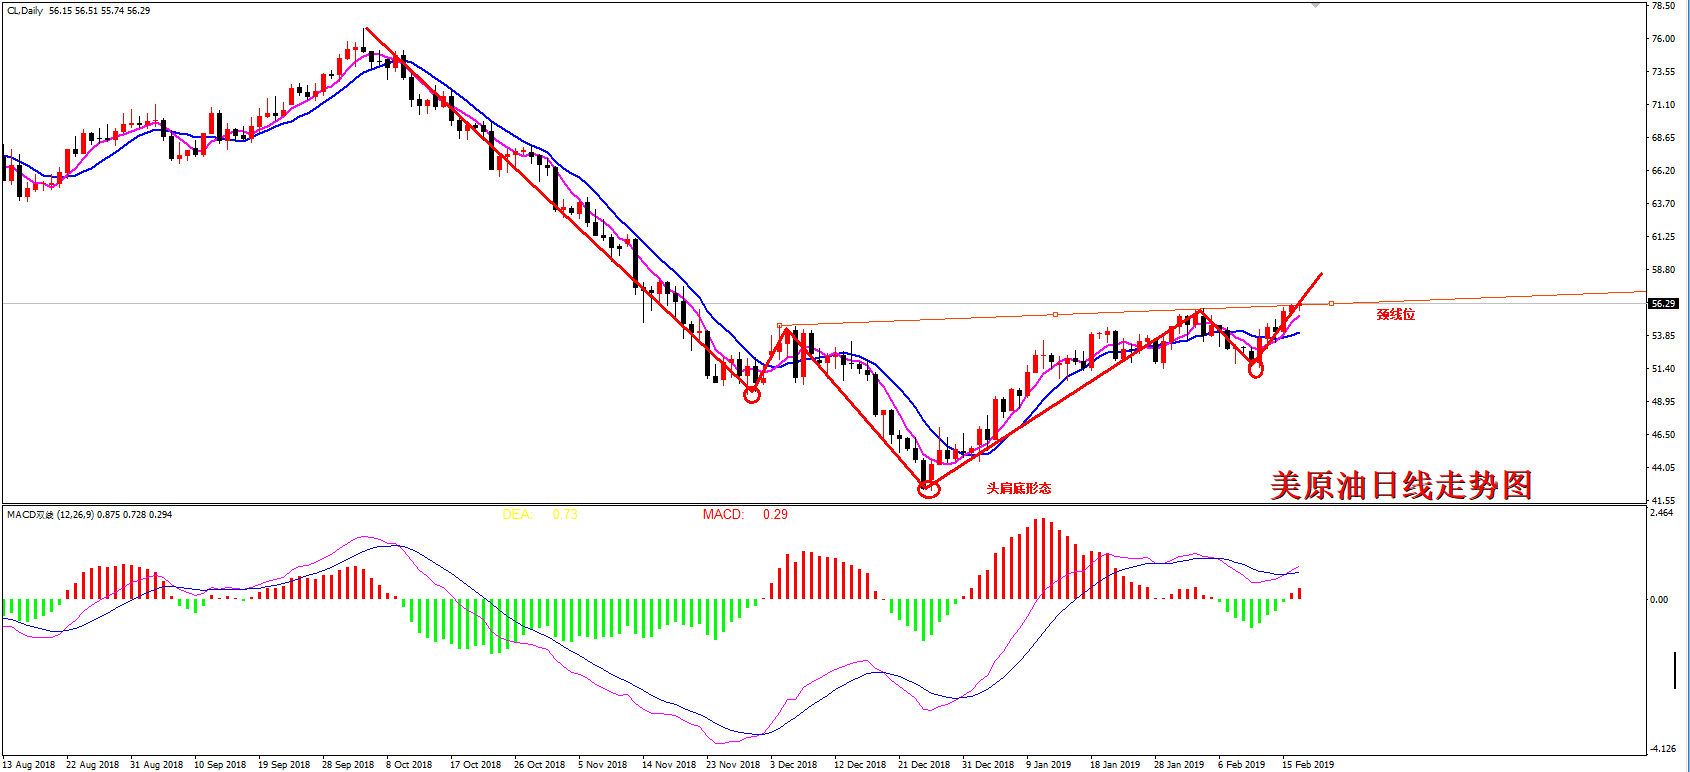Click the 31 Aug 2018 date label

pyautogui.click(x=156, y=765)
